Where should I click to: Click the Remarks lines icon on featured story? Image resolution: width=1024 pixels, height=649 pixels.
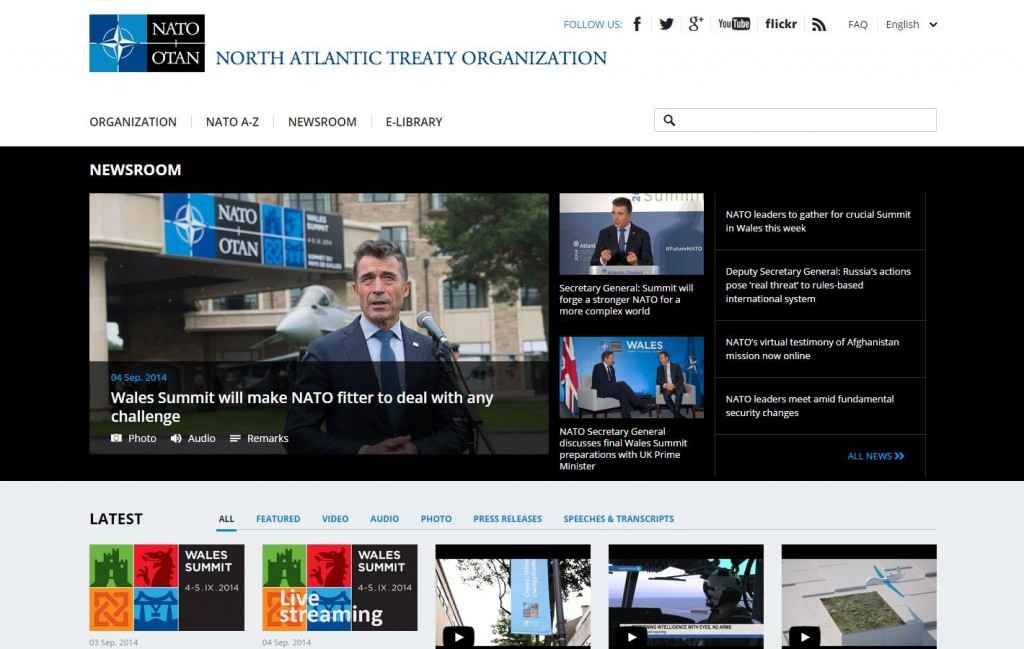(x=235, y=438)
